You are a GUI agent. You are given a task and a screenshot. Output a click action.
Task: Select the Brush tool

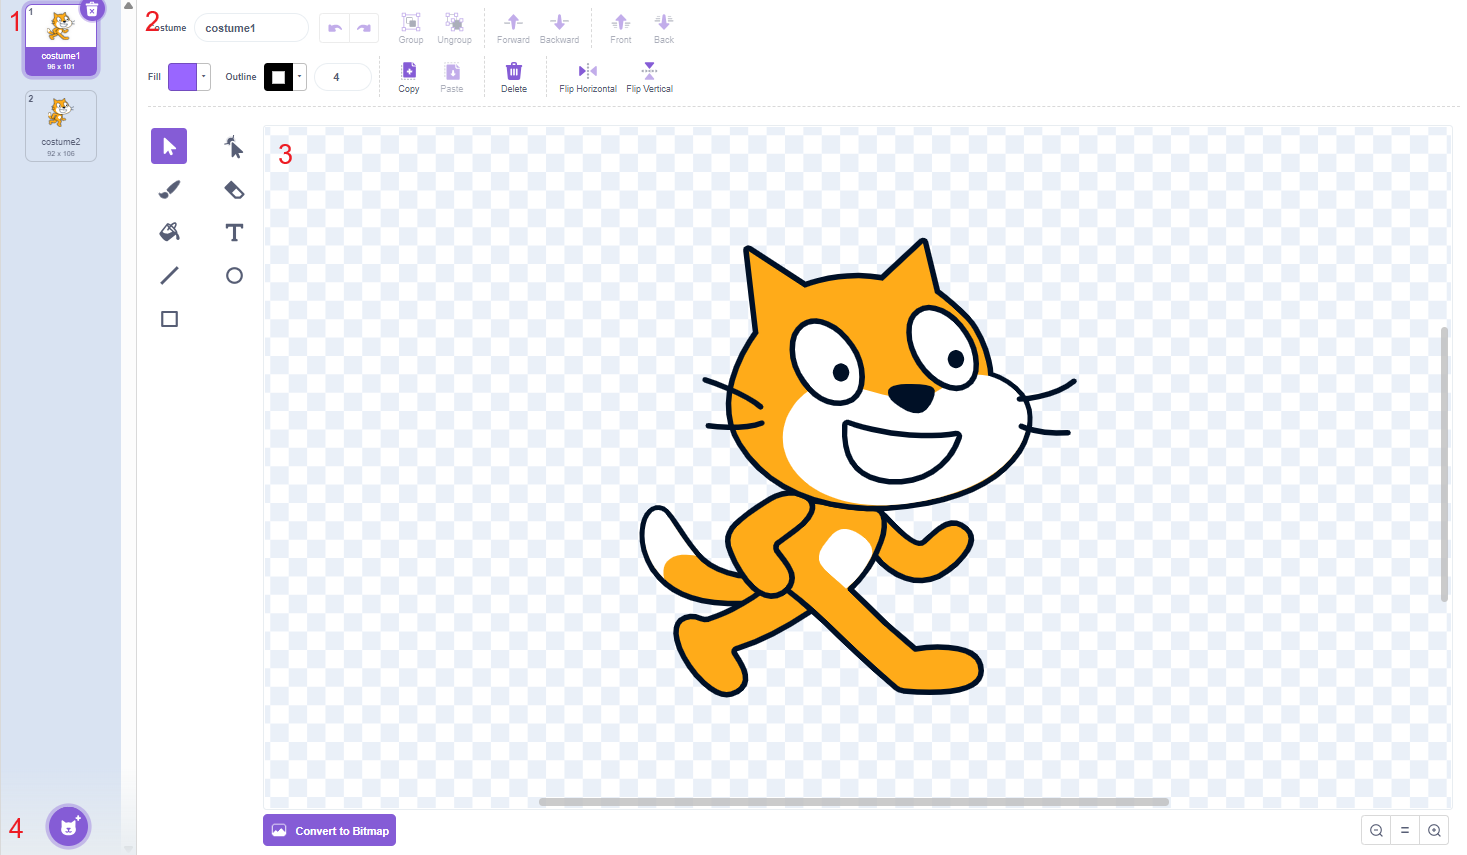point(170,190)
